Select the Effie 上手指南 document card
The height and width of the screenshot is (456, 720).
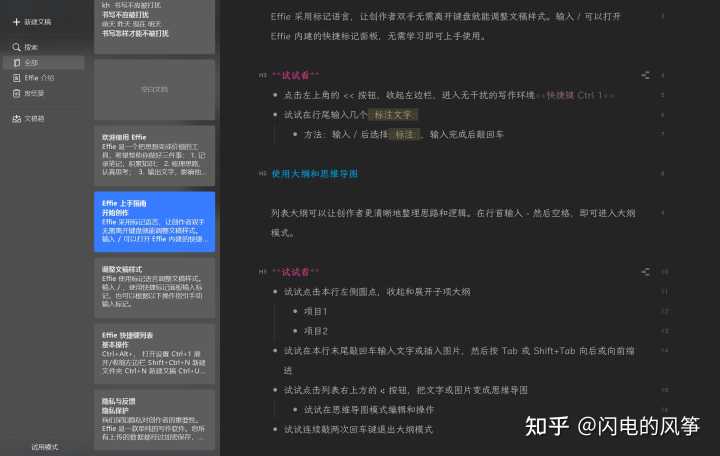(154, 222)
